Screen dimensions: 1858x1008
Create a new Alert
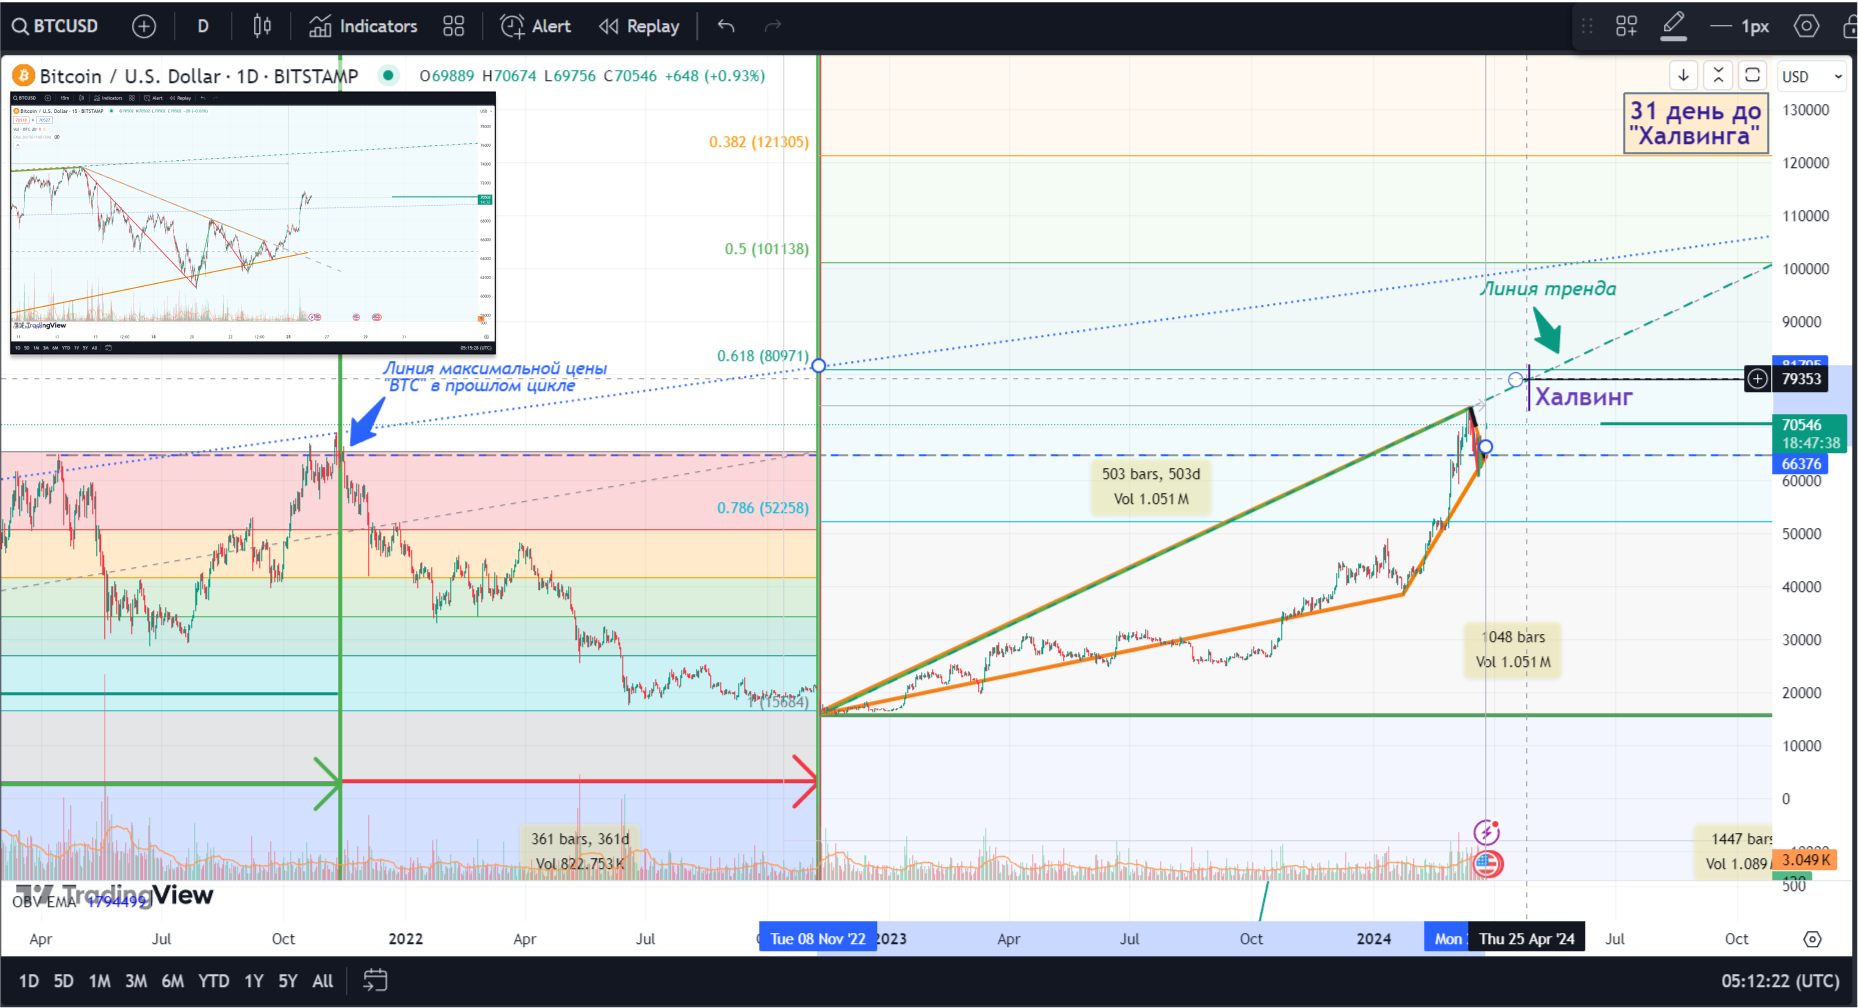(x=536, y=26)
